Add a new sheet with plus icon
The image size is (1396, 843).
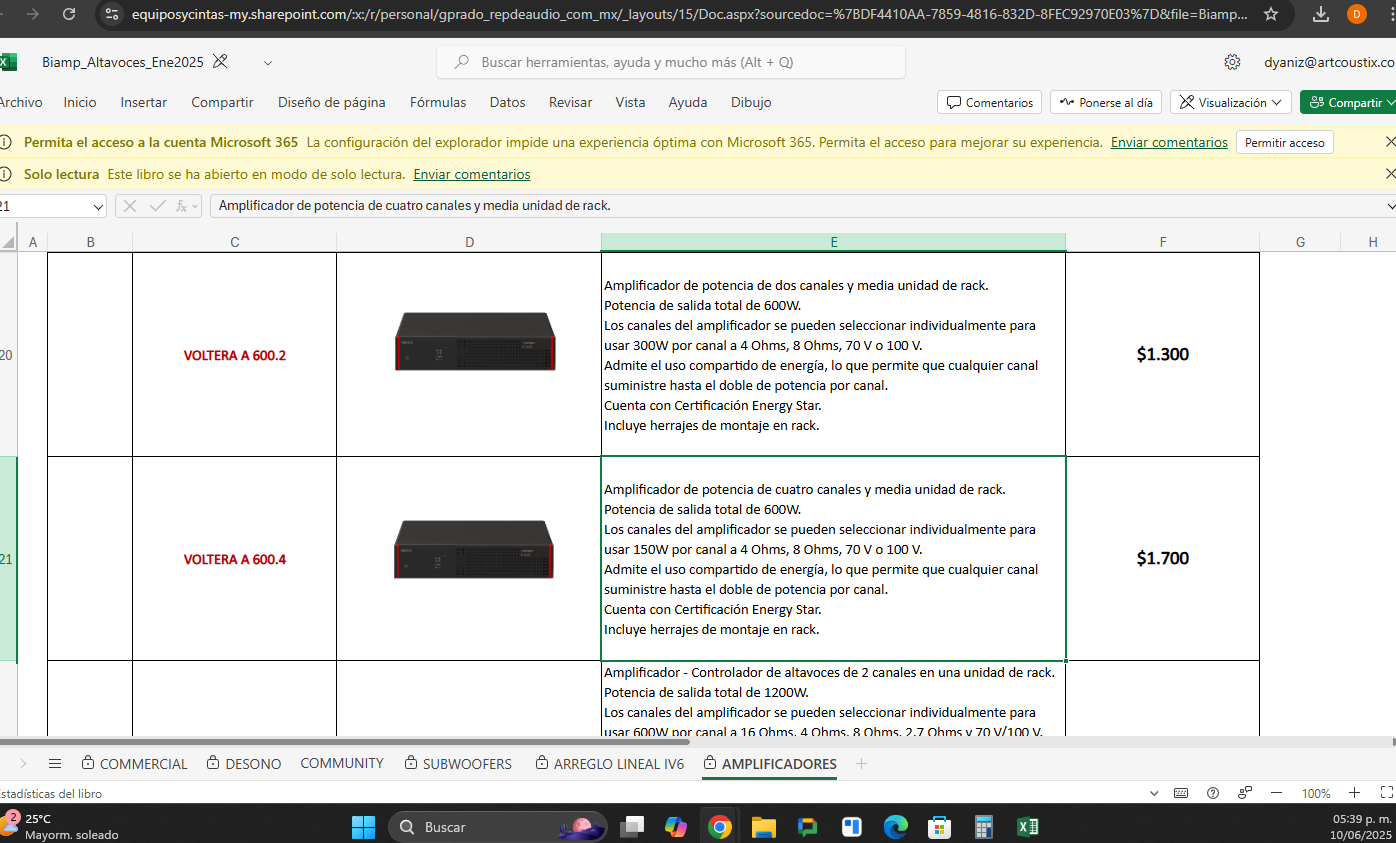tap(861, 763)
